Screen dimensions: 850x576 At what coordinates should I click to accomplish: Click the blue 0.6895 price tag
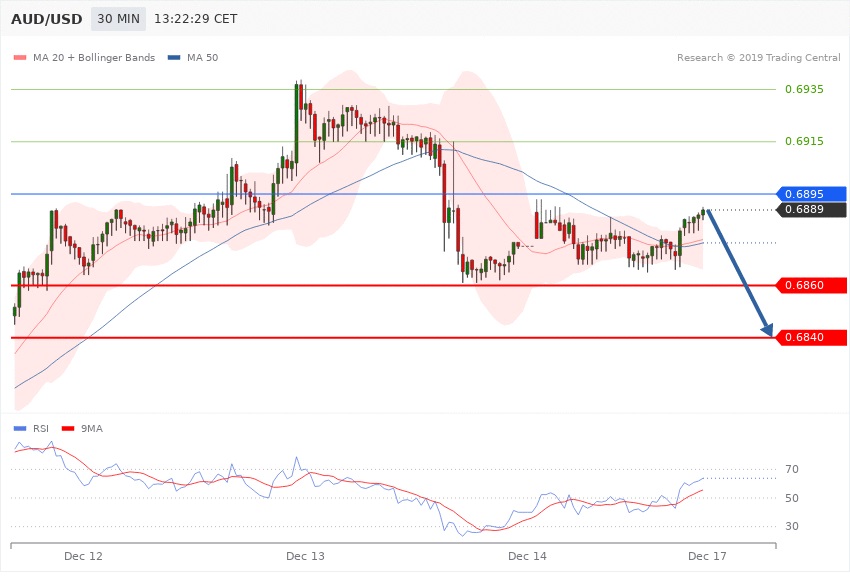pos(811,194)
